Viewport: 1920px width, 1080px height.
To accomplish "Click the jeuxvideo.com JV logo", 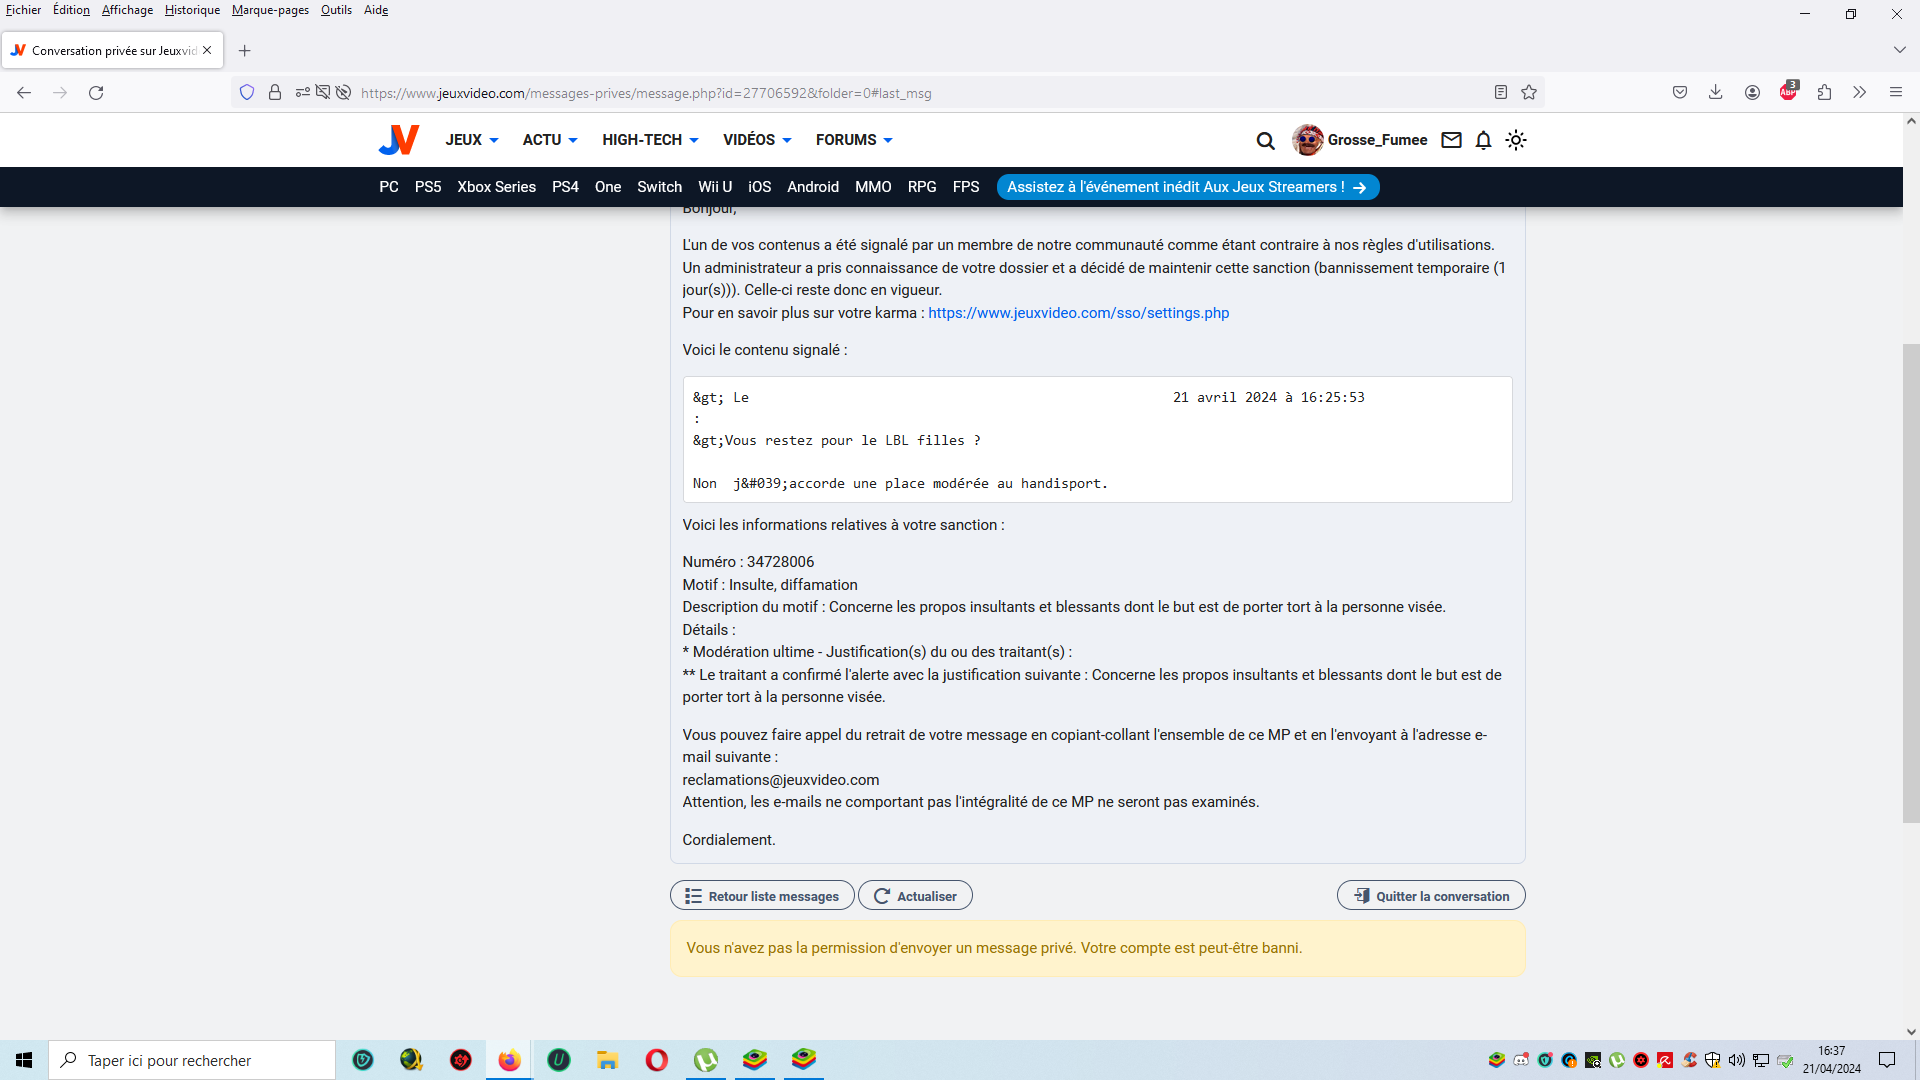I will [398, 140].
